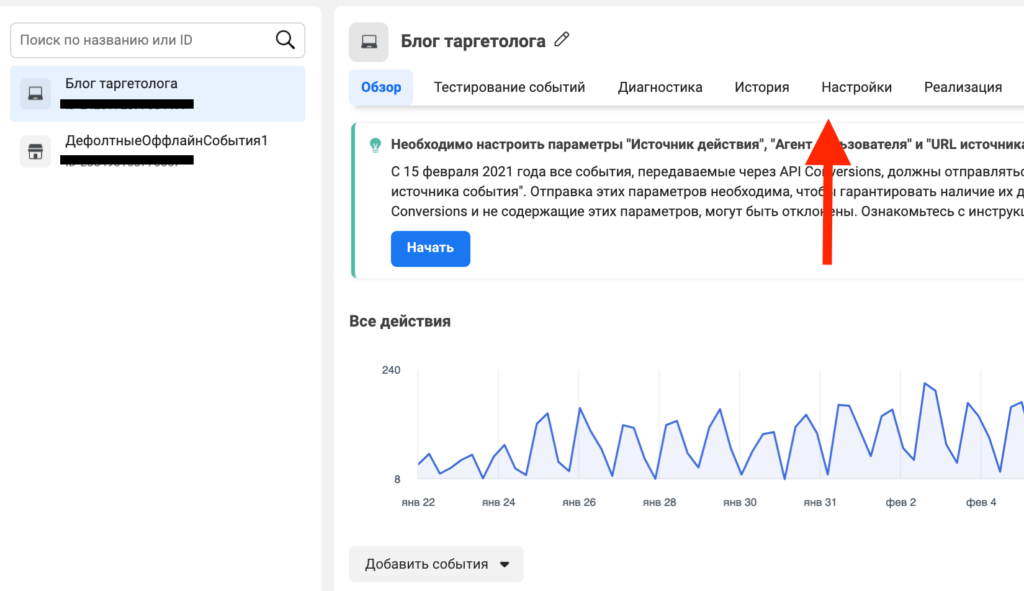Screen dimensions: 1024x591
Task: Select ДефолтныеОффлайнСобытия1 name in the source list
Action: pyautogui.click(x=166, y=140)
